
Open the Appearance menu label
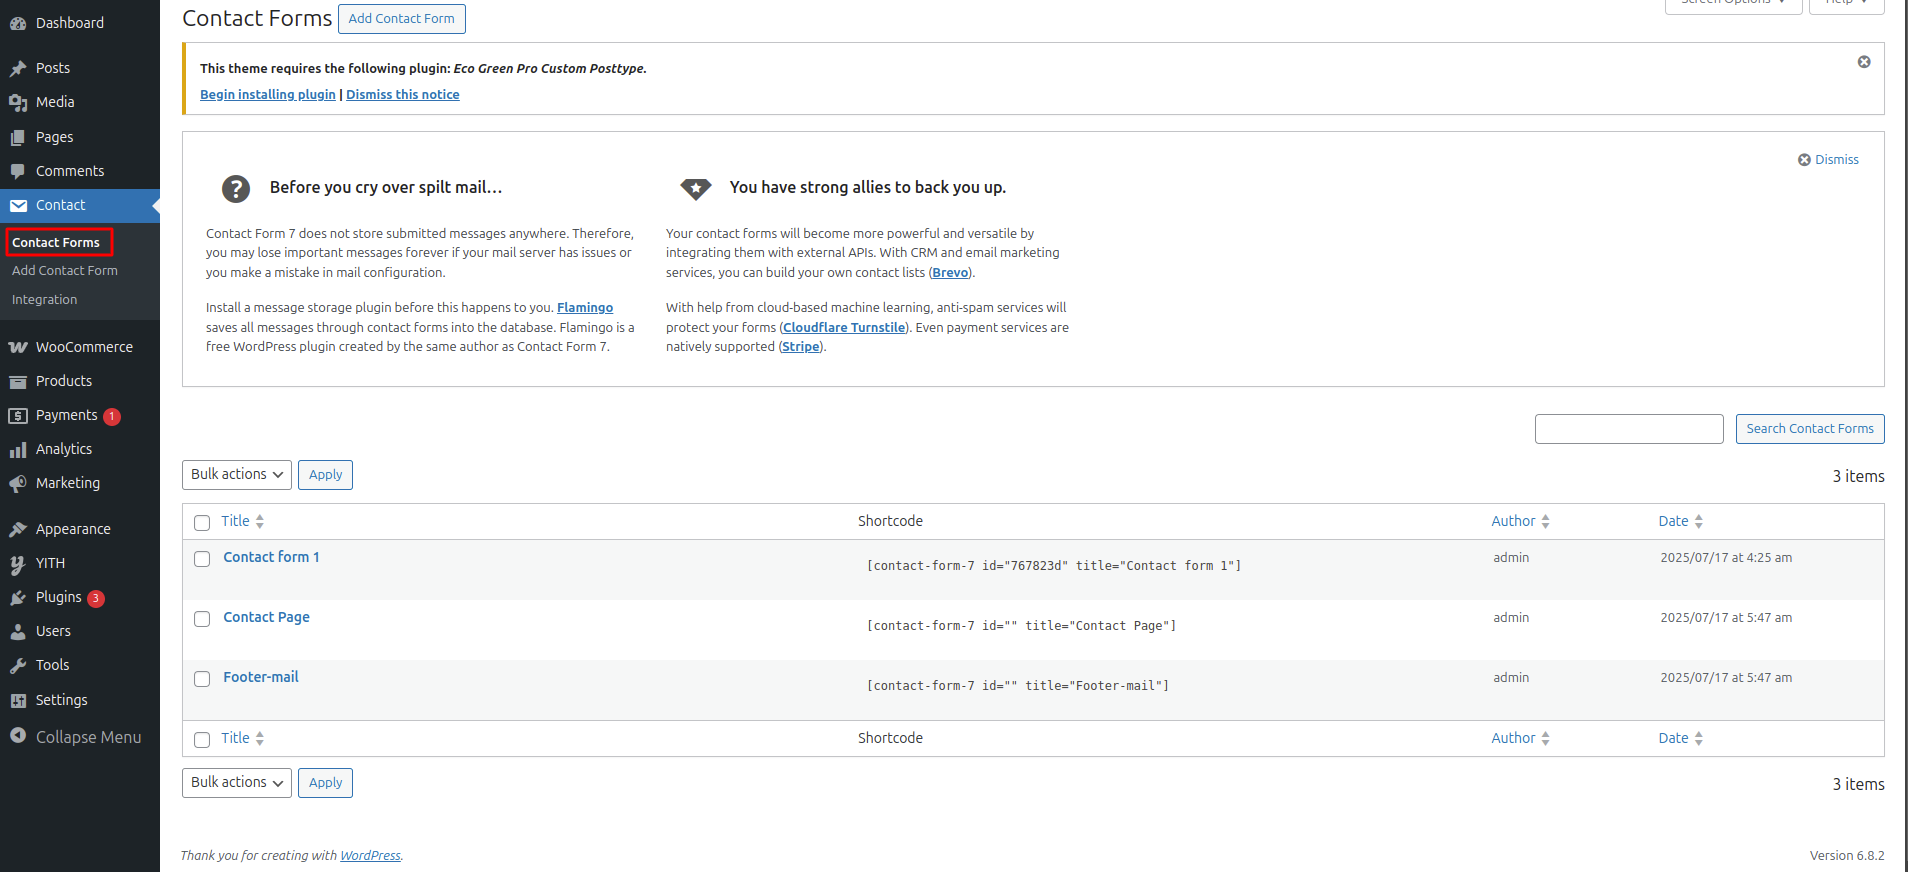(73, 529)
